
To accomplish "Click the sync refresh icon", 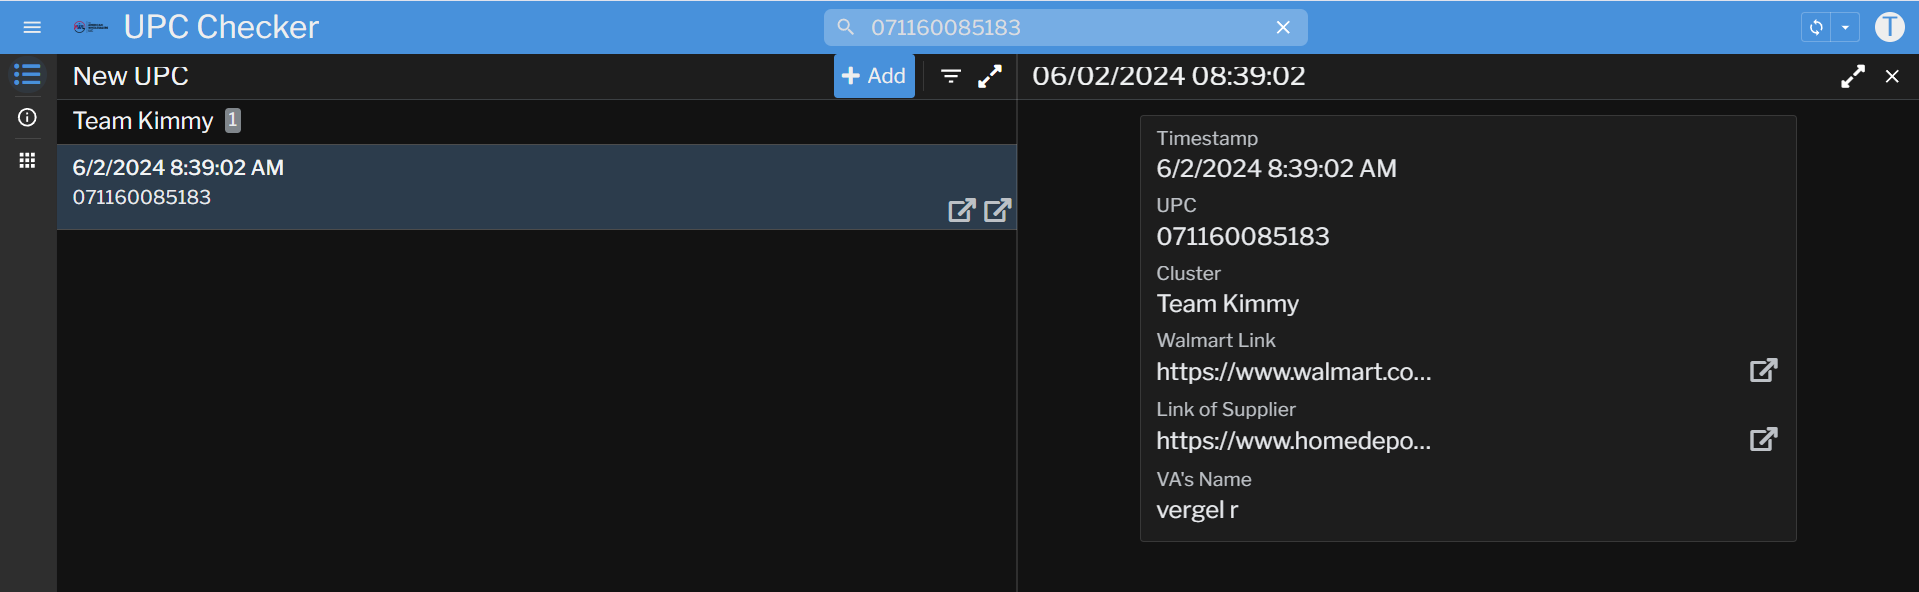I will click(x=1816, y=27).
